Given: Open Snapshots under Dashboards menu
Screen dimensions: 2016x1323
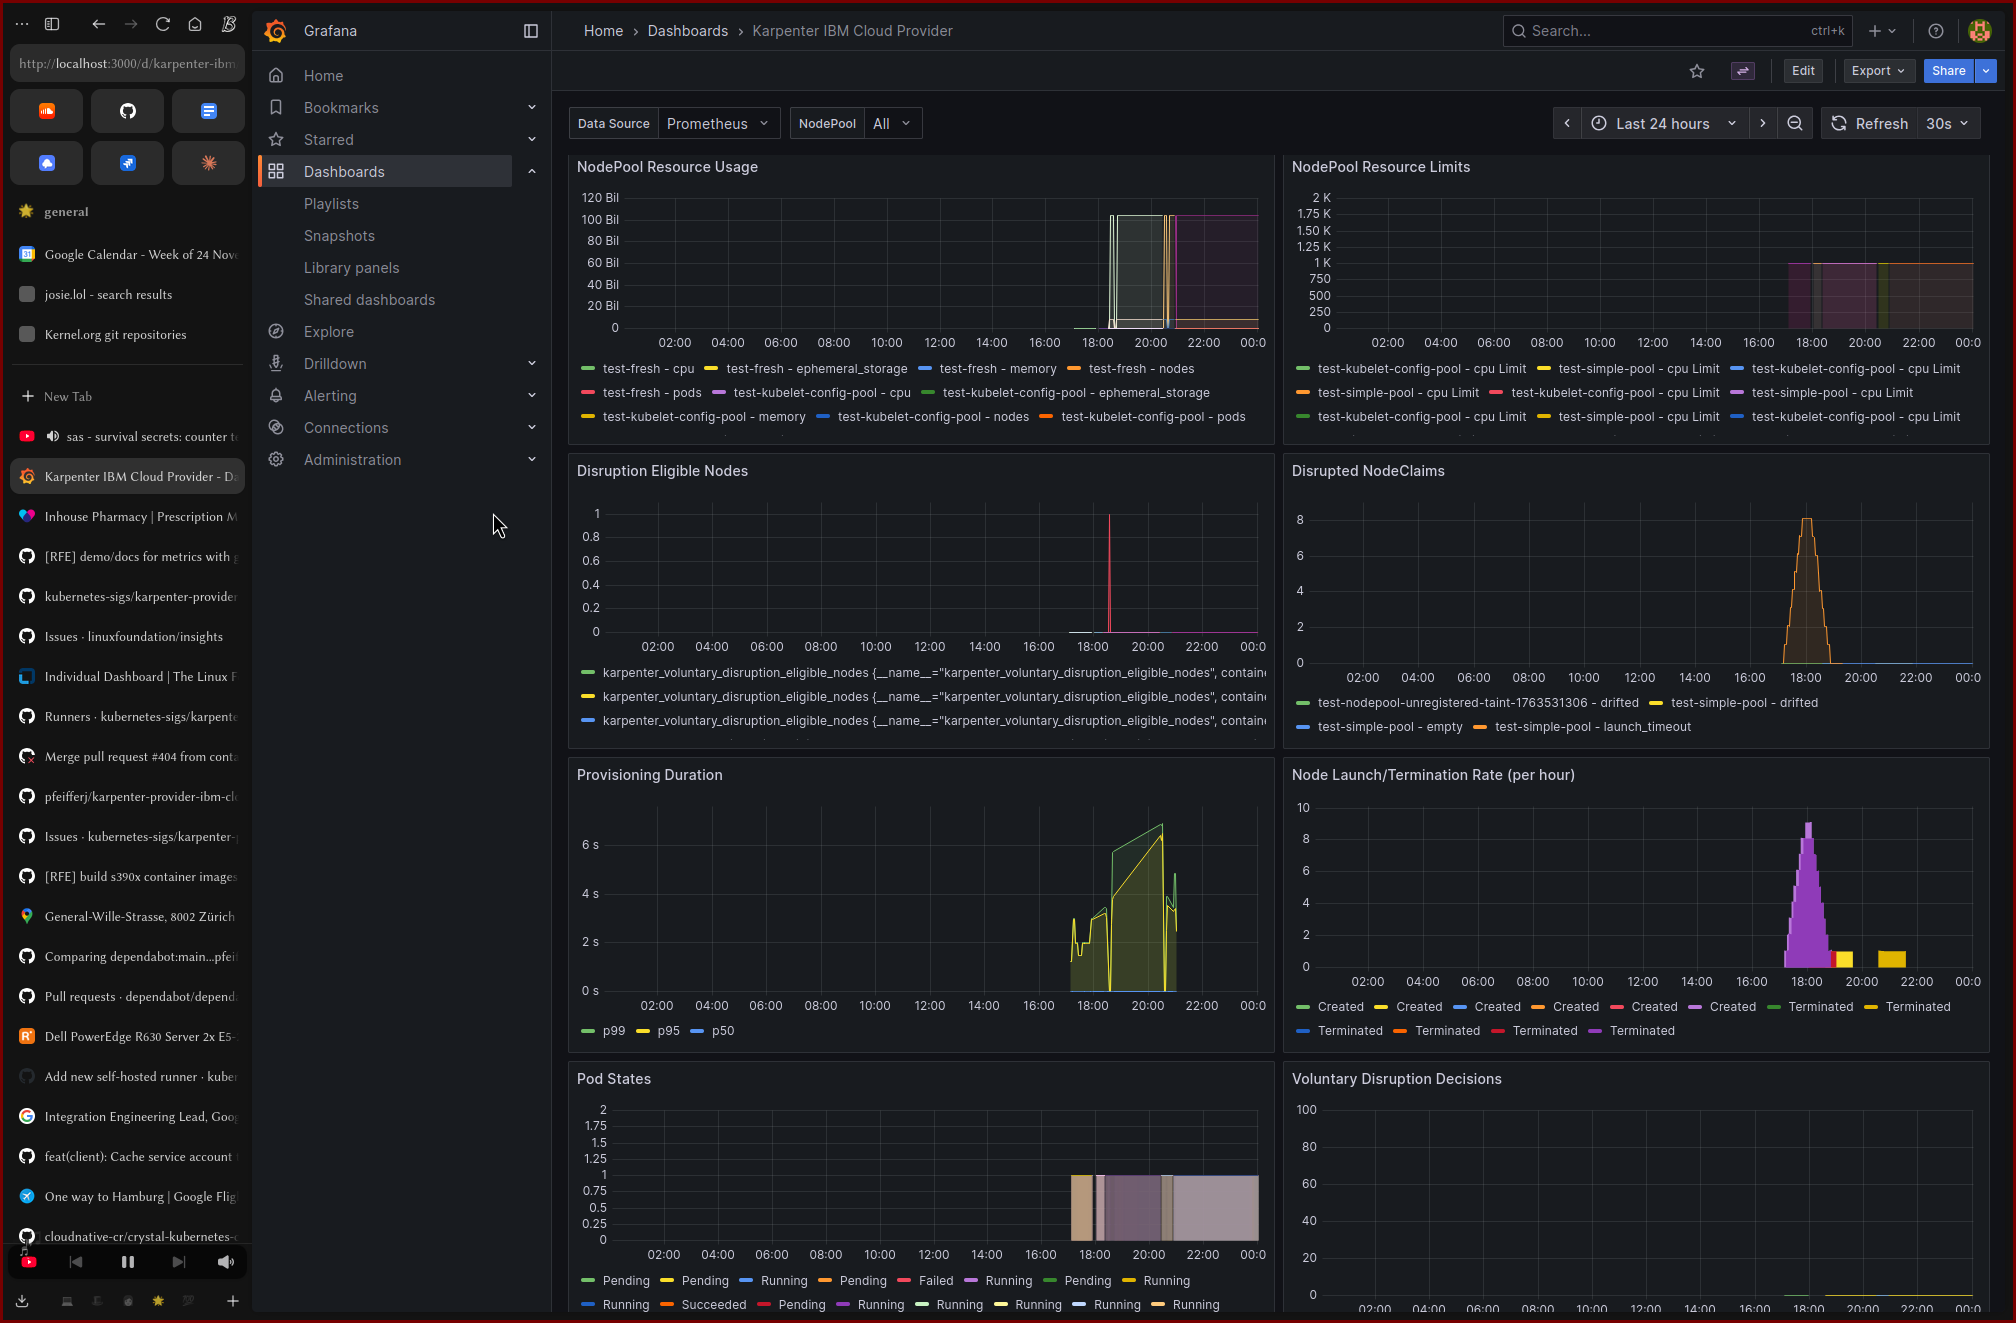Looking at the screenshot, I should pyautogui.click(x=339, y=236).
